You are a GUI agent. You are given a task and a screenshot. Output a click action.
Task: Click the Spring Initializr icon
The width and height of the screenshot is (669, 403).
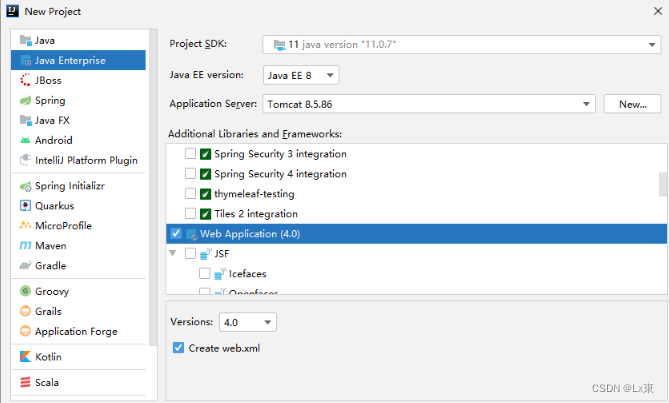pos(26,186)
